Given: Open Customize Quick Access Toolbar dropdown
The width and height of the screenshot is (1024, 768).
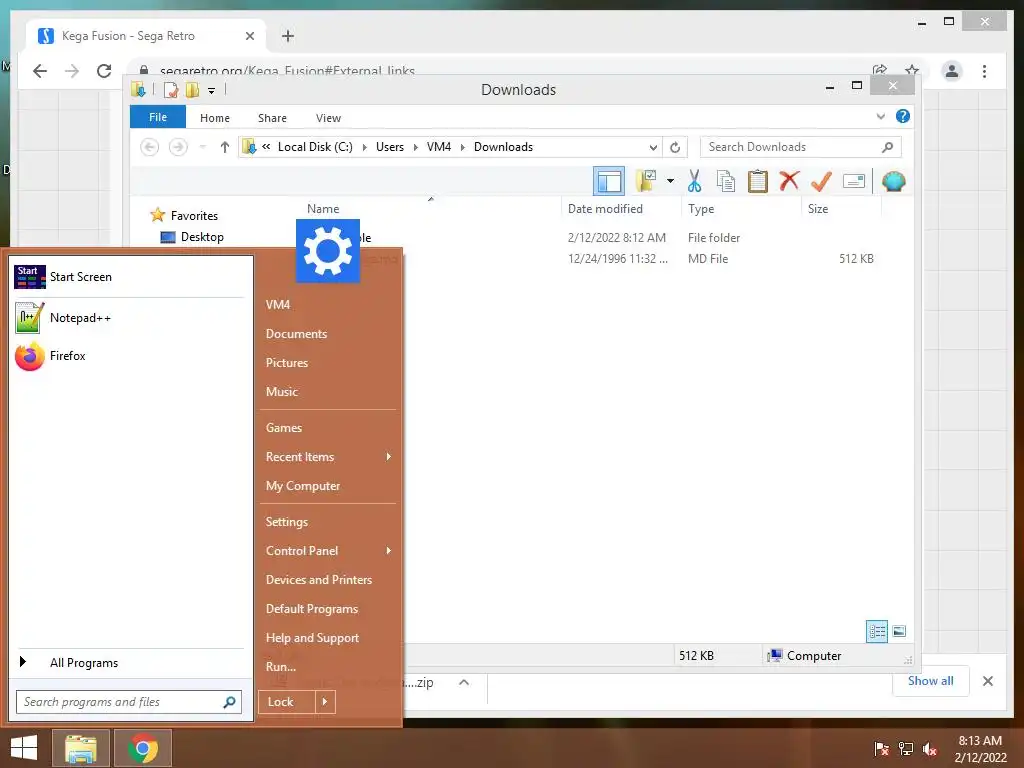Looking at the screenshot, I should point(211,91).
